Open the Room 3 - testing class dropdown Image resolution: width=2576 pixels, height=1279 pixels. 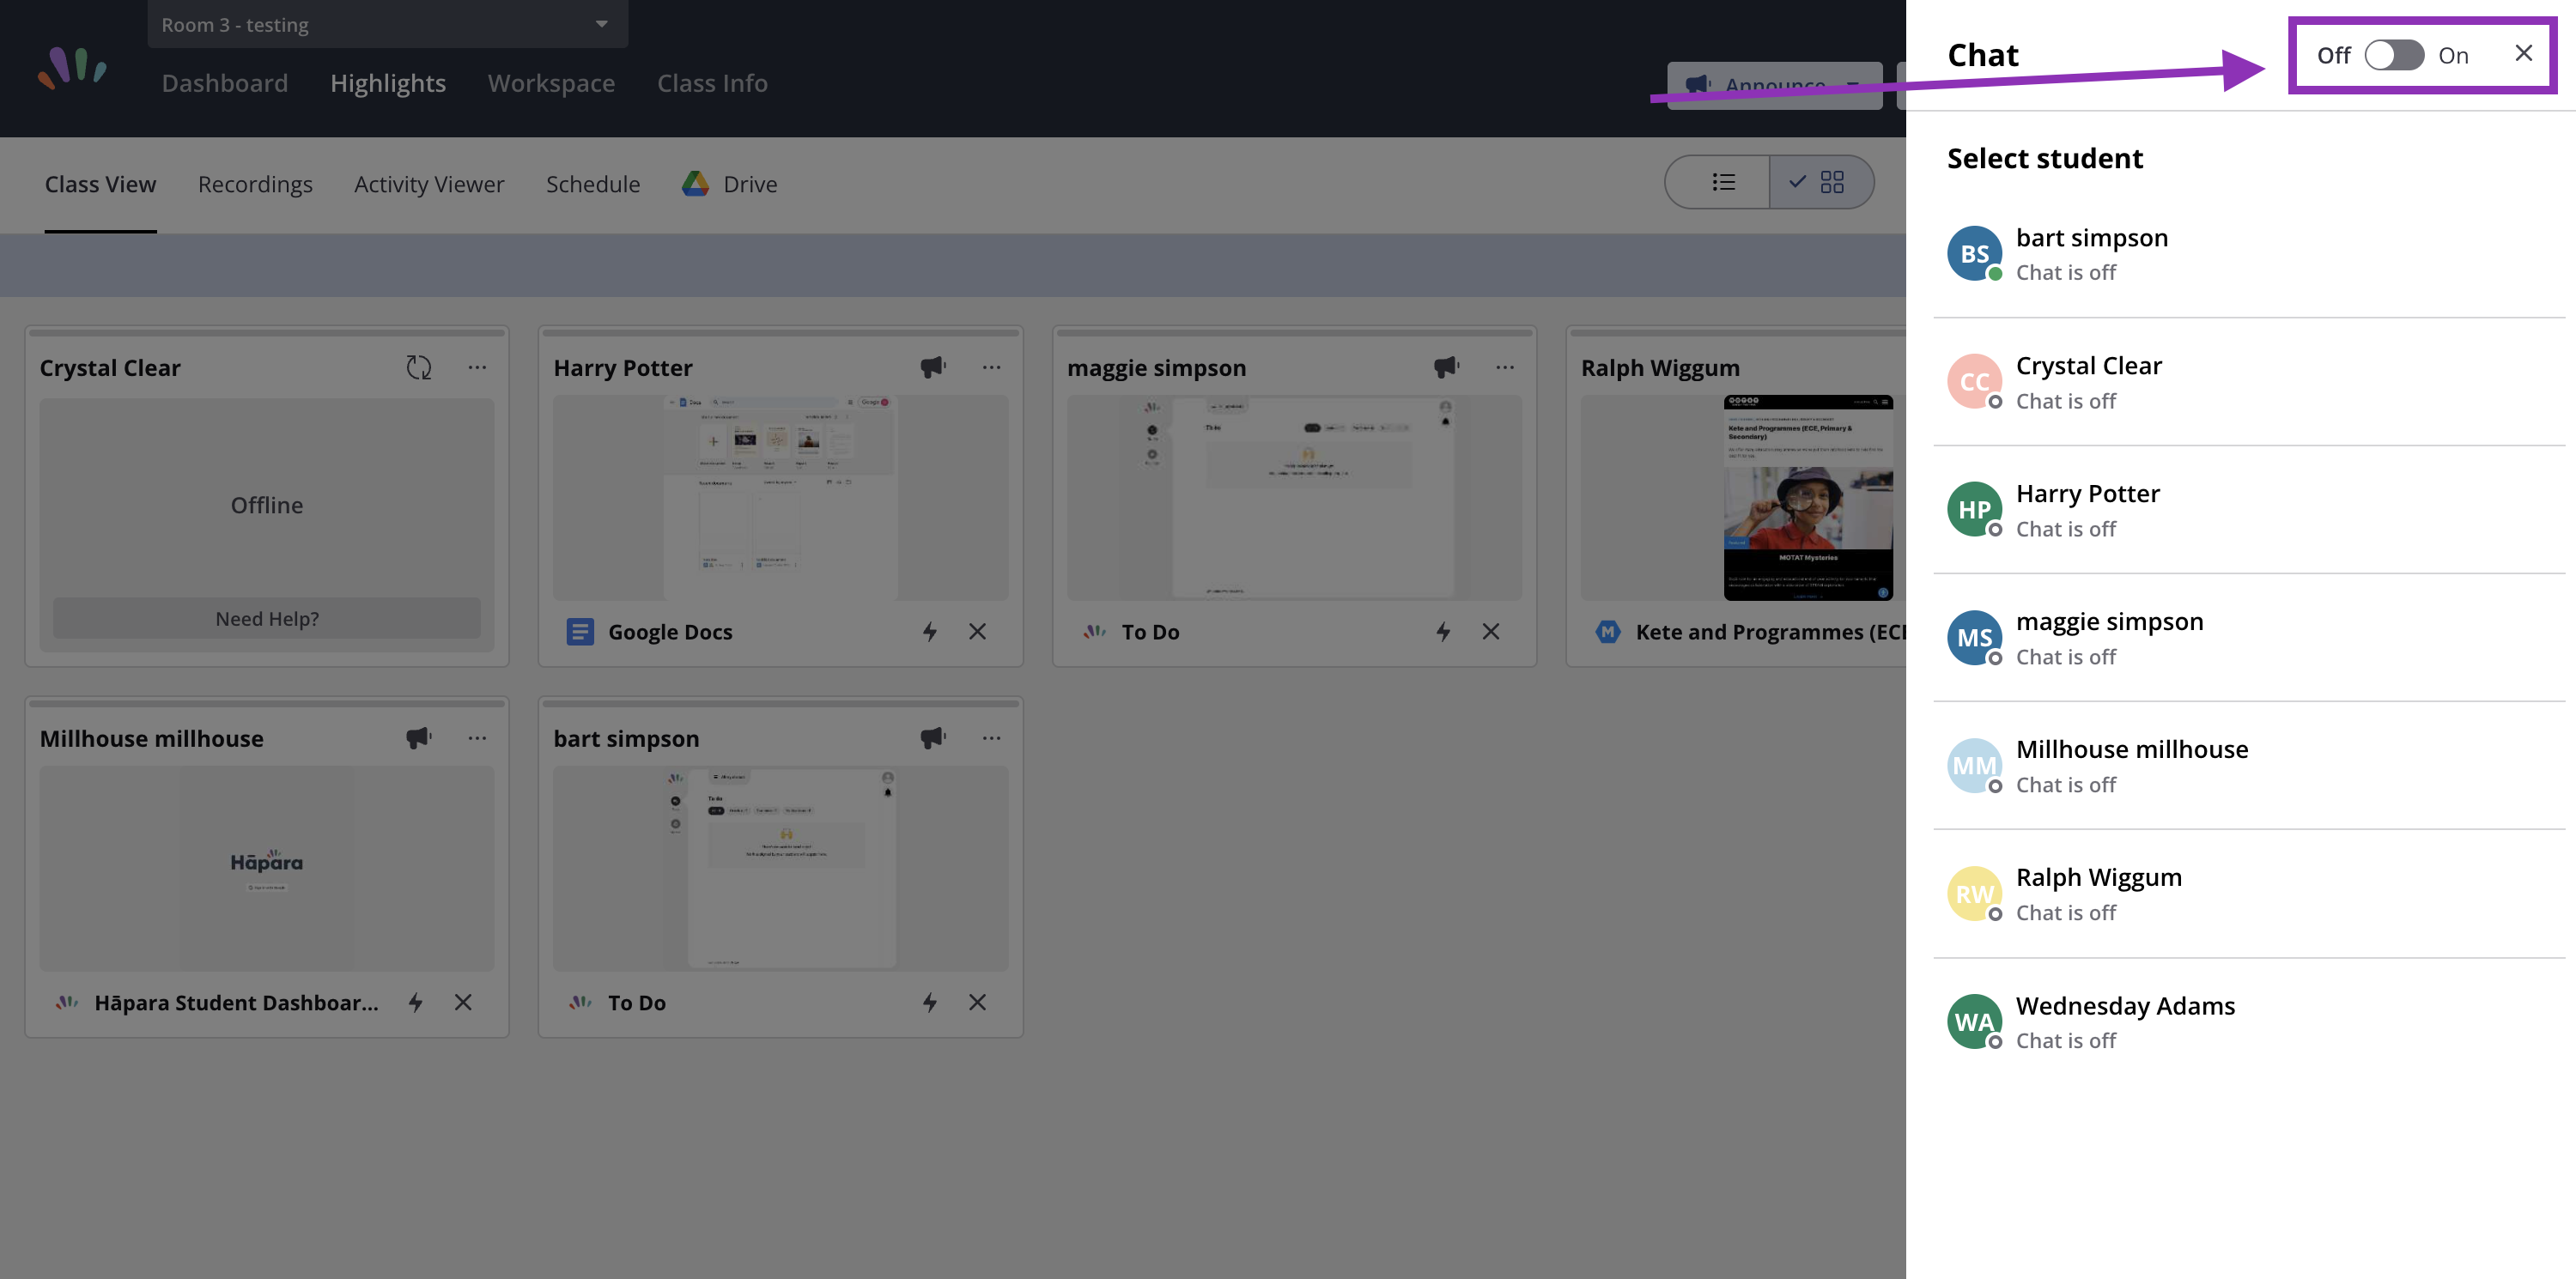point(387,24)
